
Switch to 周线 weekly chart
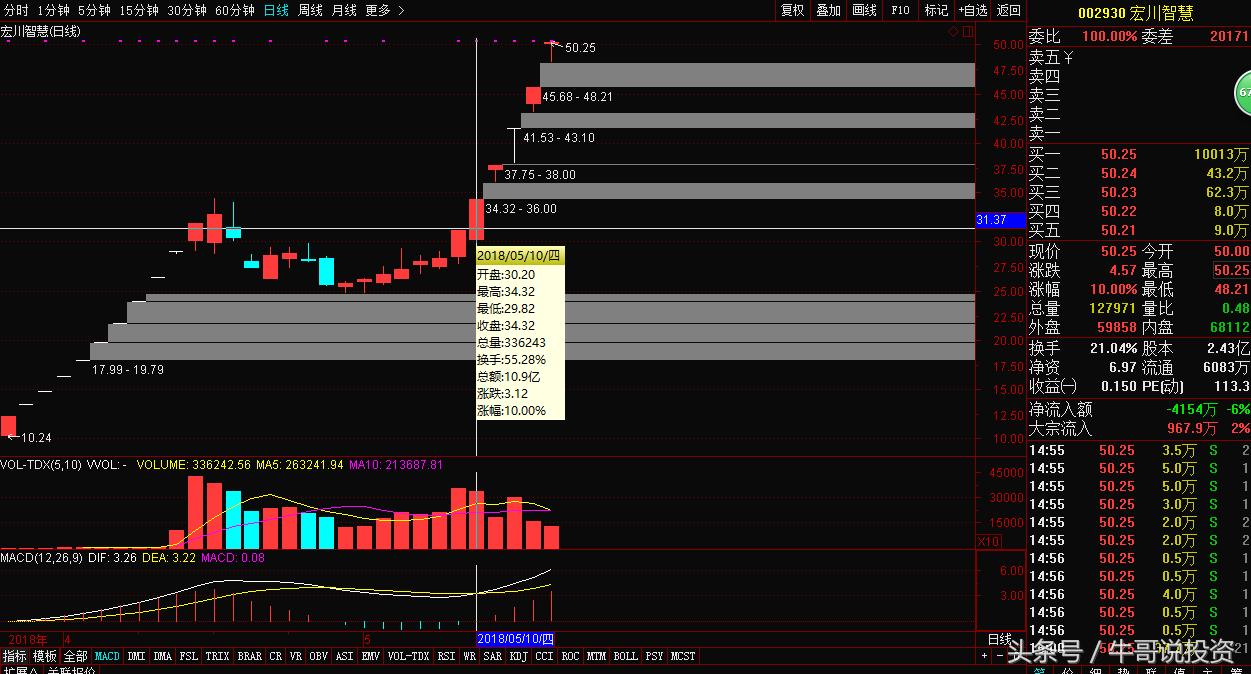(x=310, y=10)
